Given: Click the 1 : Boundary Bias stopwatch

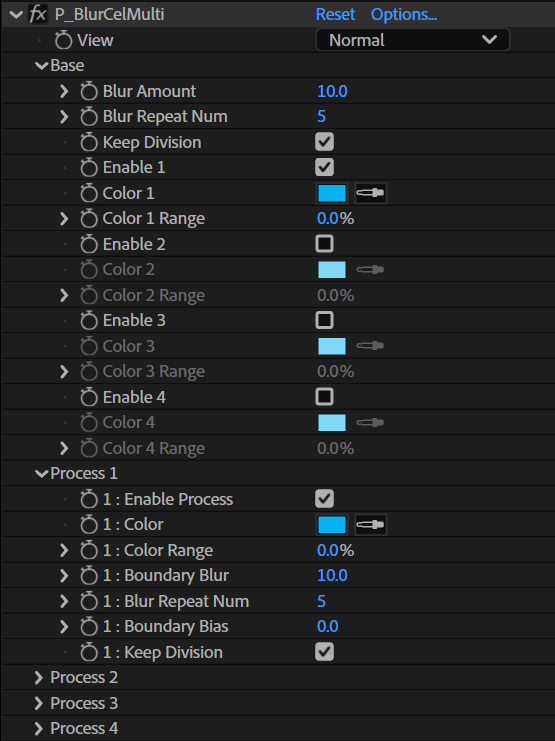Looking at the screenshot, I should (88, 627).
